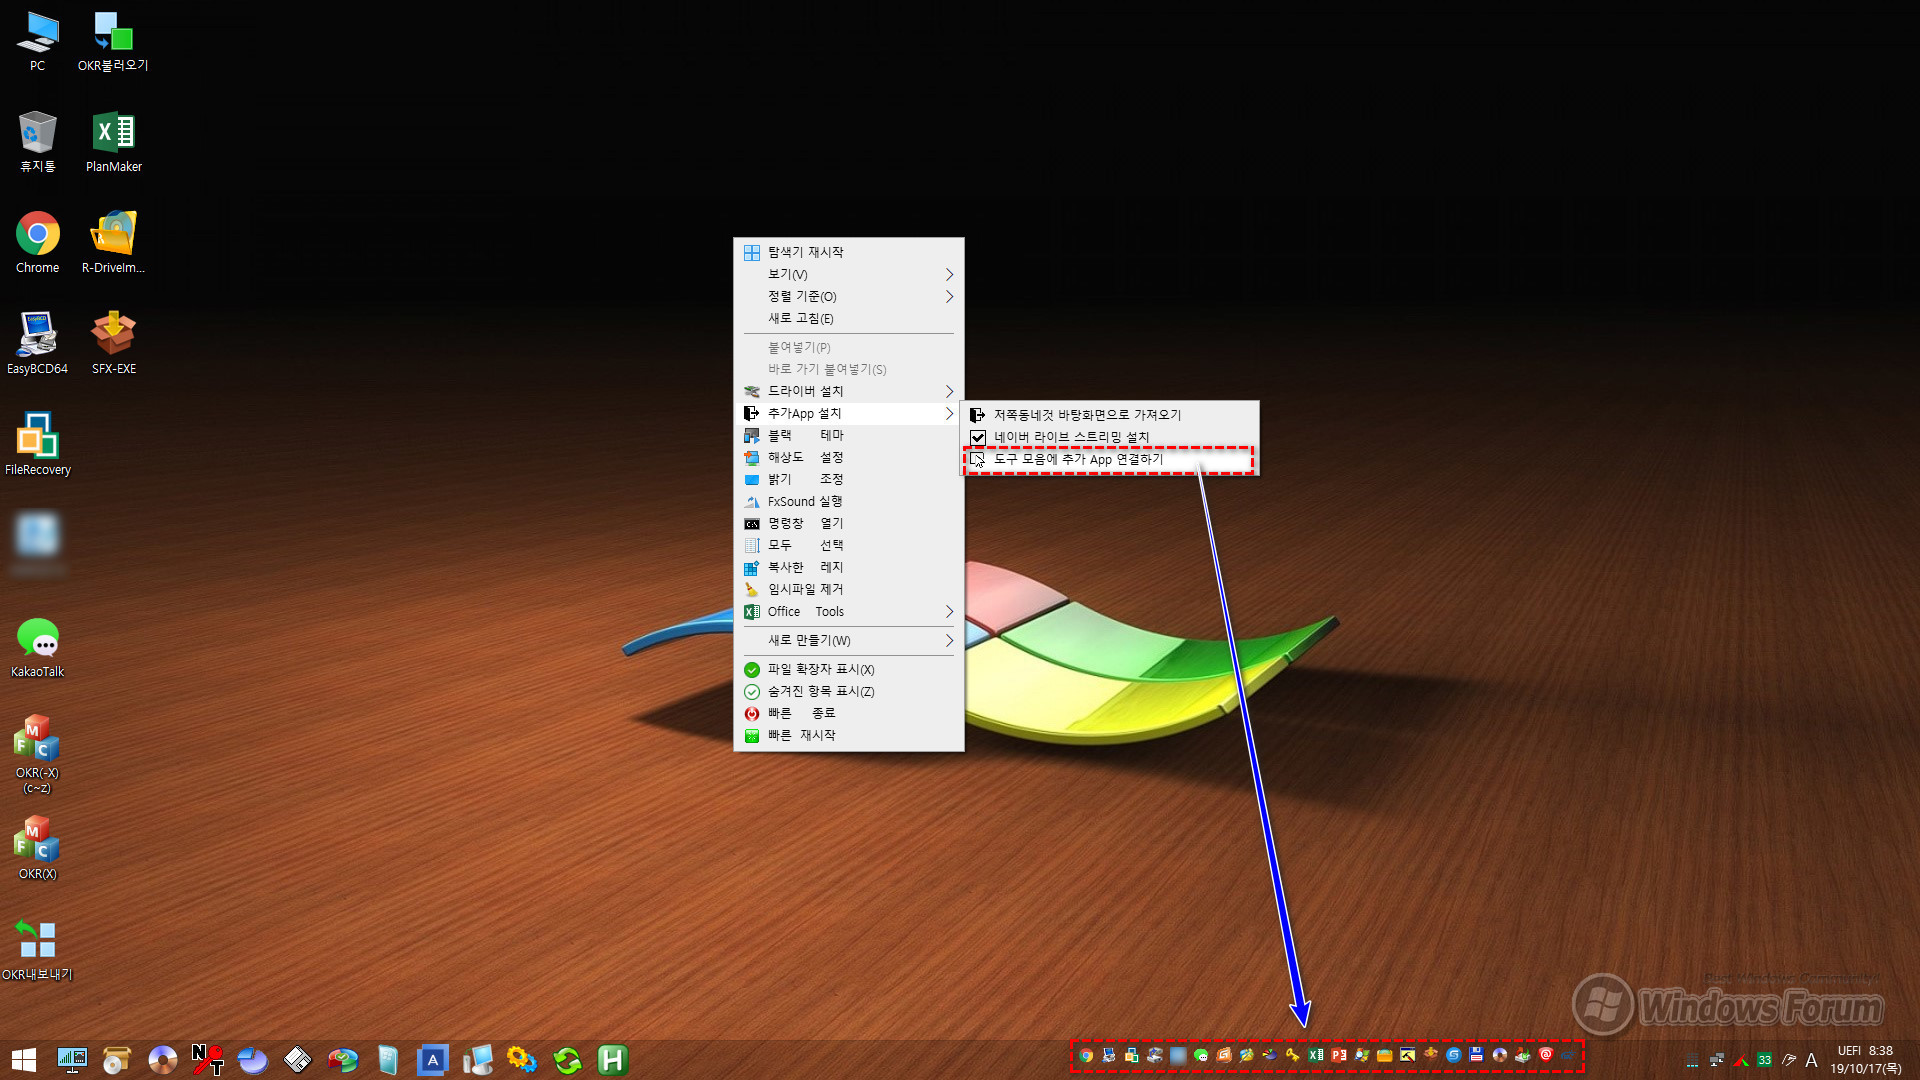Click FxSound 실행 in the context menu
Screen dimensions: 1920x1080
[x=848, y=501]
